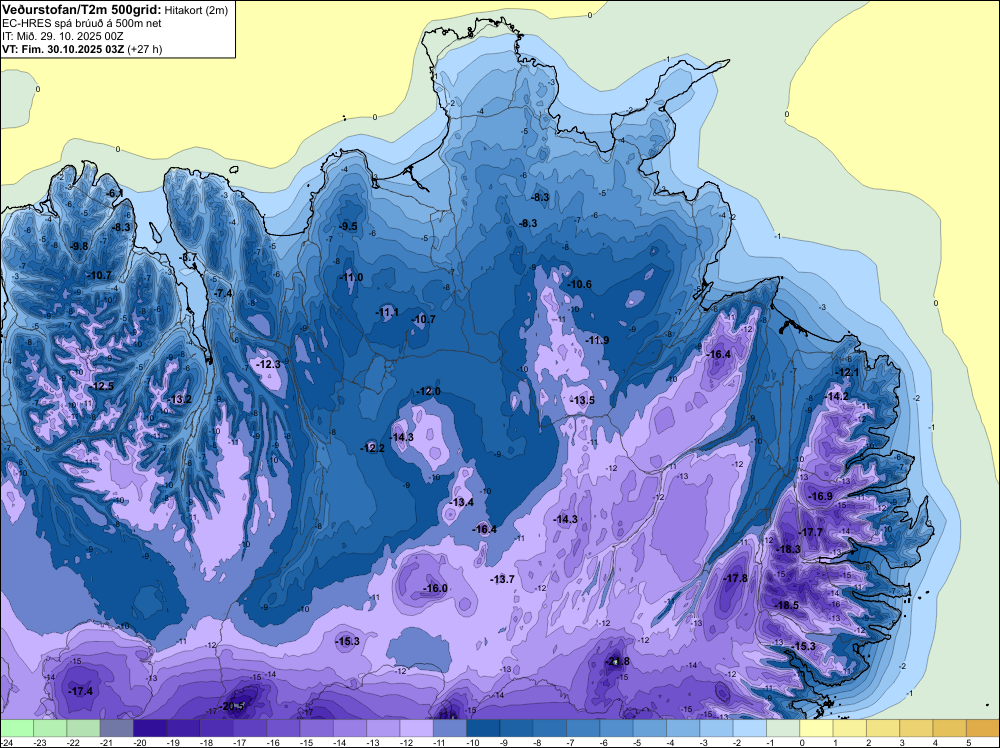This screenshot has height=748, width=1000.
Task: Select the deep blue -10 legend swatch
Action: pos(483,728)
